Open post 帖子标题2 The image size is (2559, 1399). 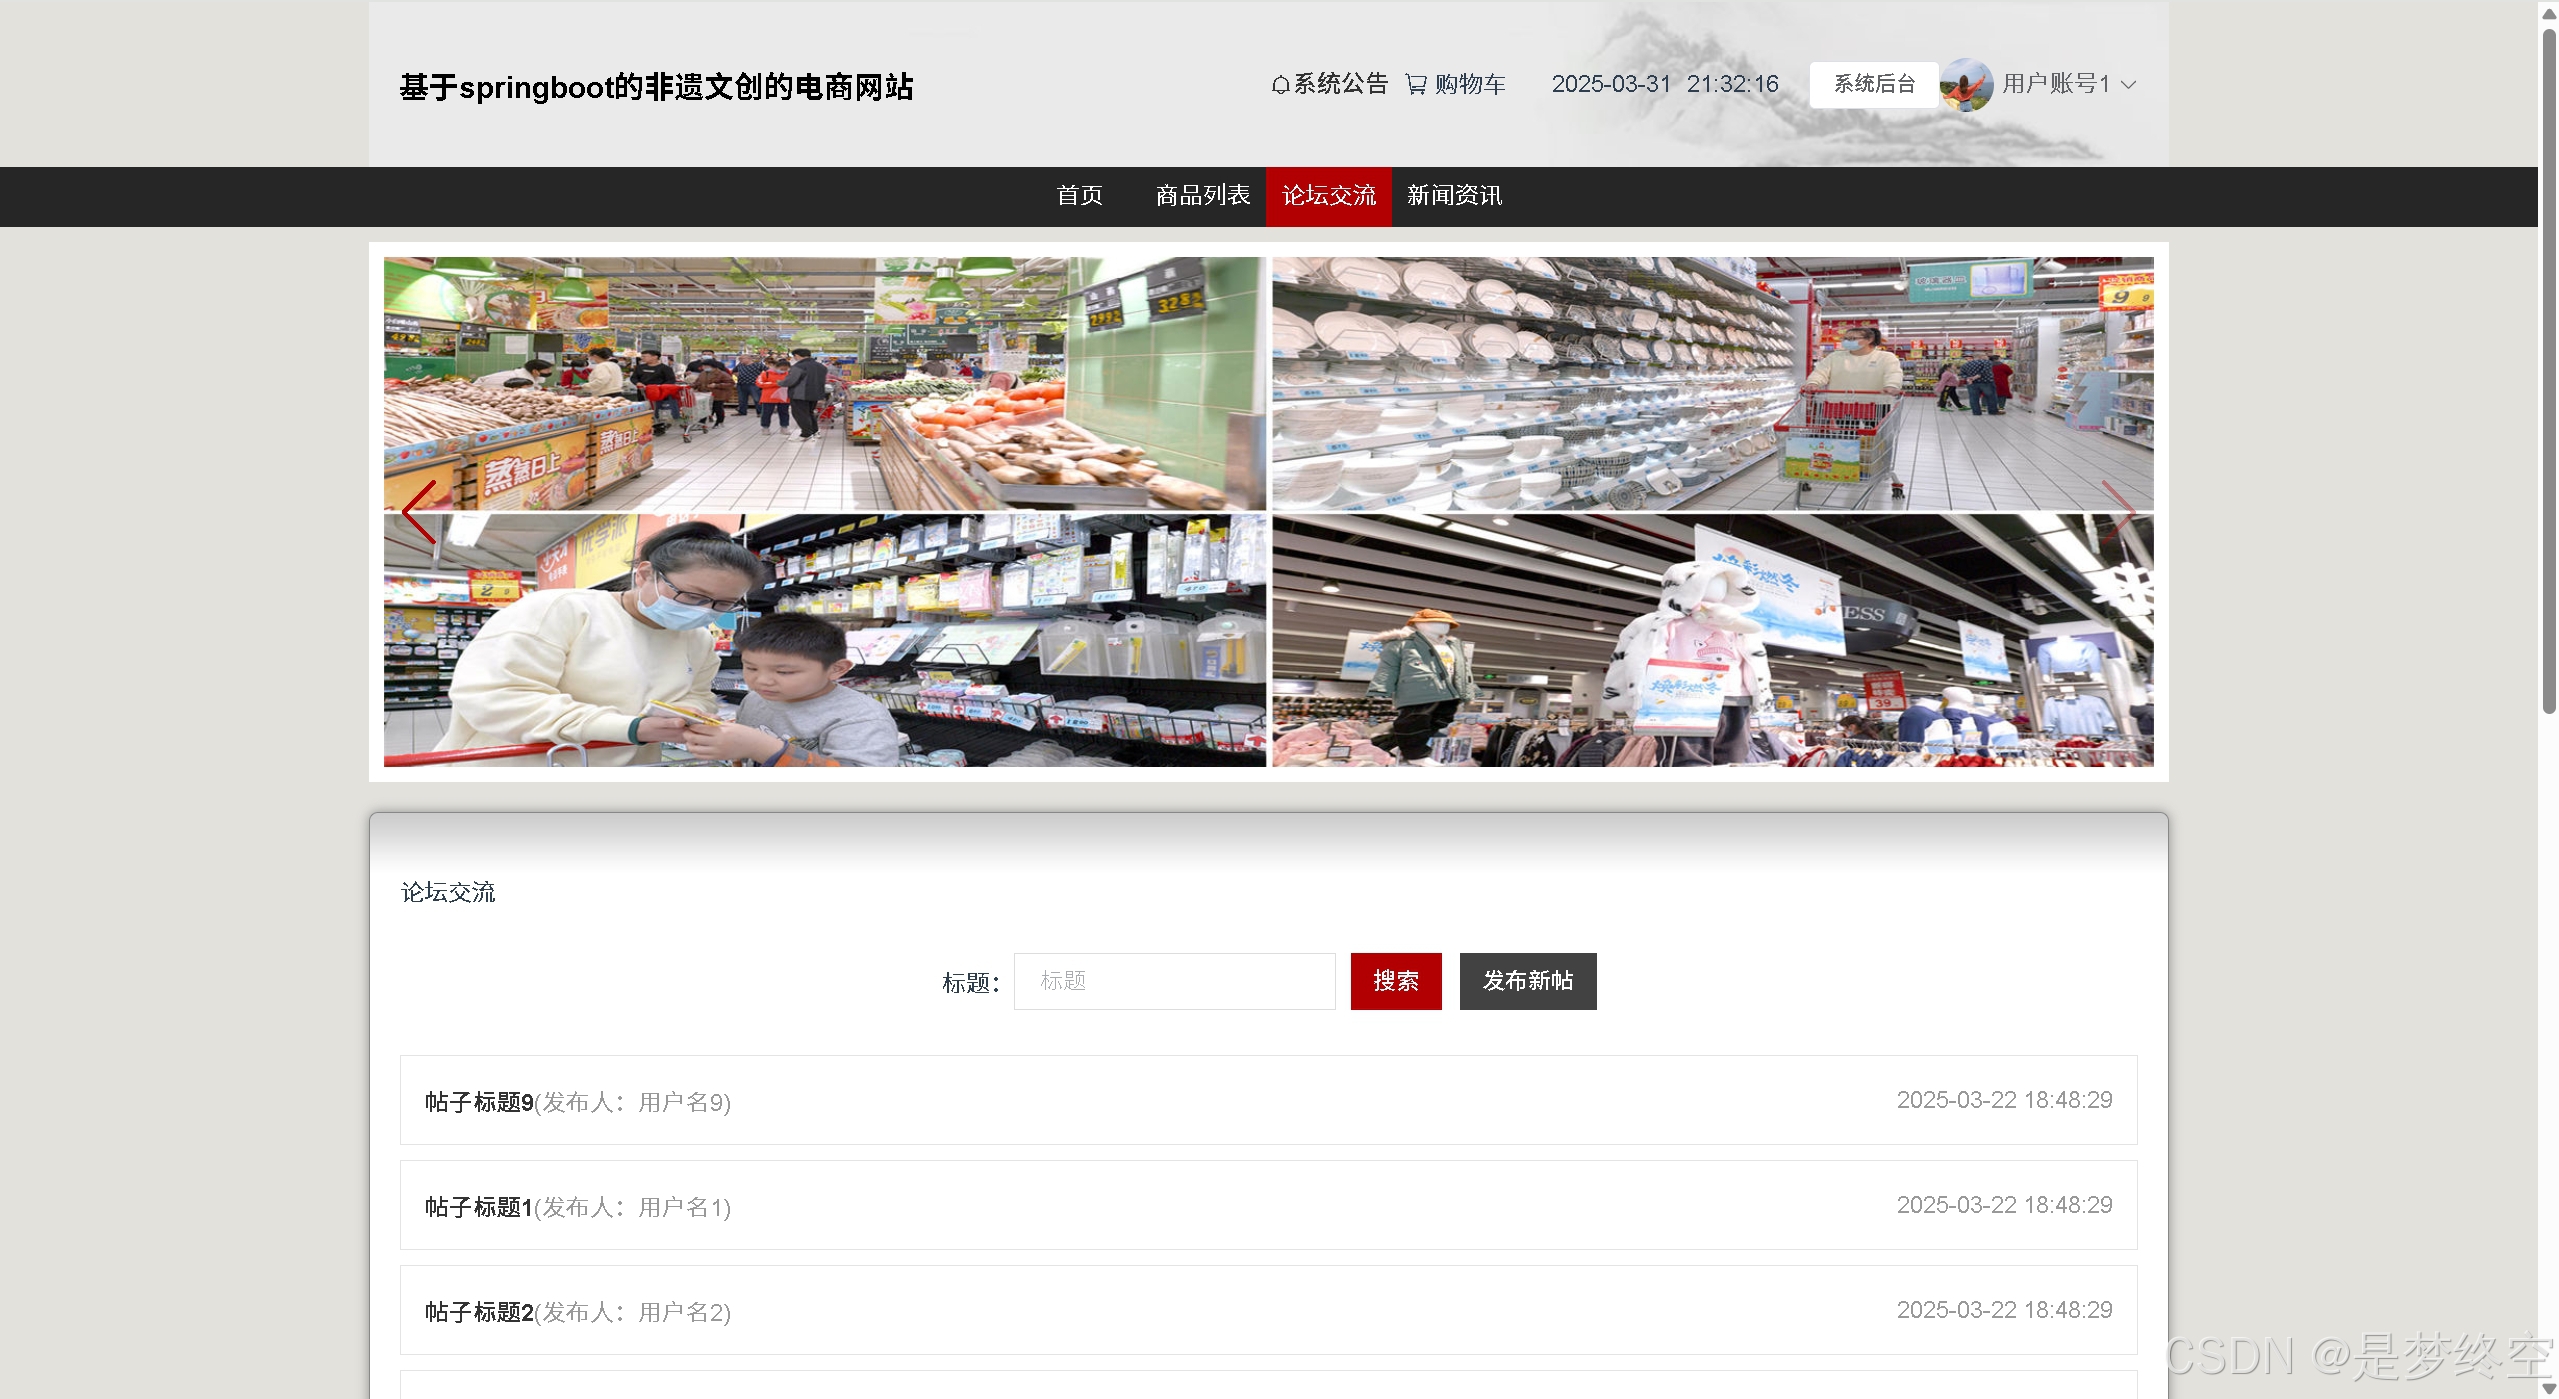click(479, 1312)
